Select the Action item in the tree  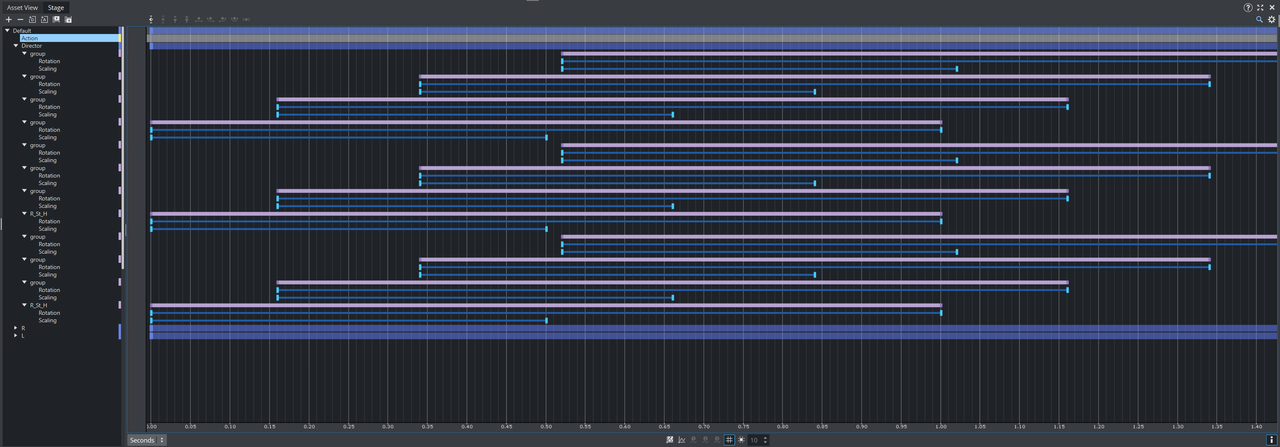pos(30,38)
